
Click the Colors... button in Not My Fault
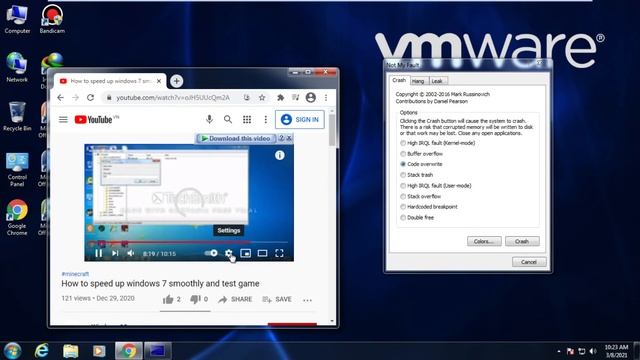(484, 241)
